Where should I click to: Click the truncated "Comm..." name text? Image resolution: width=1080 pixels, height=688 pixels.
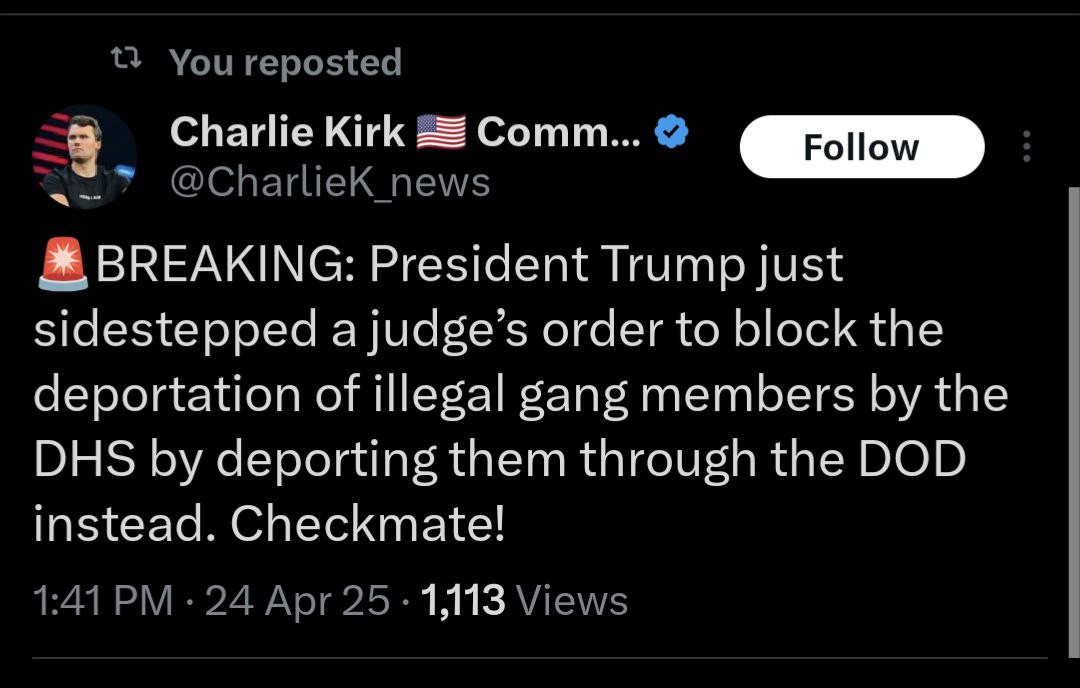559,132
